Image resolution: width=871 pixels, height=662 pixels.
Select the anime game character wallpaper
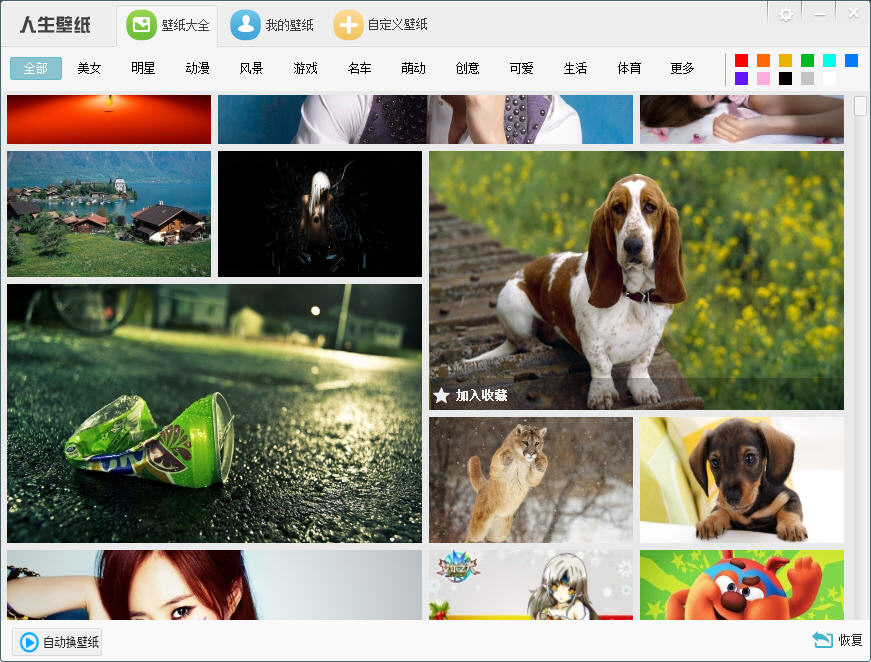click(530, 585)
